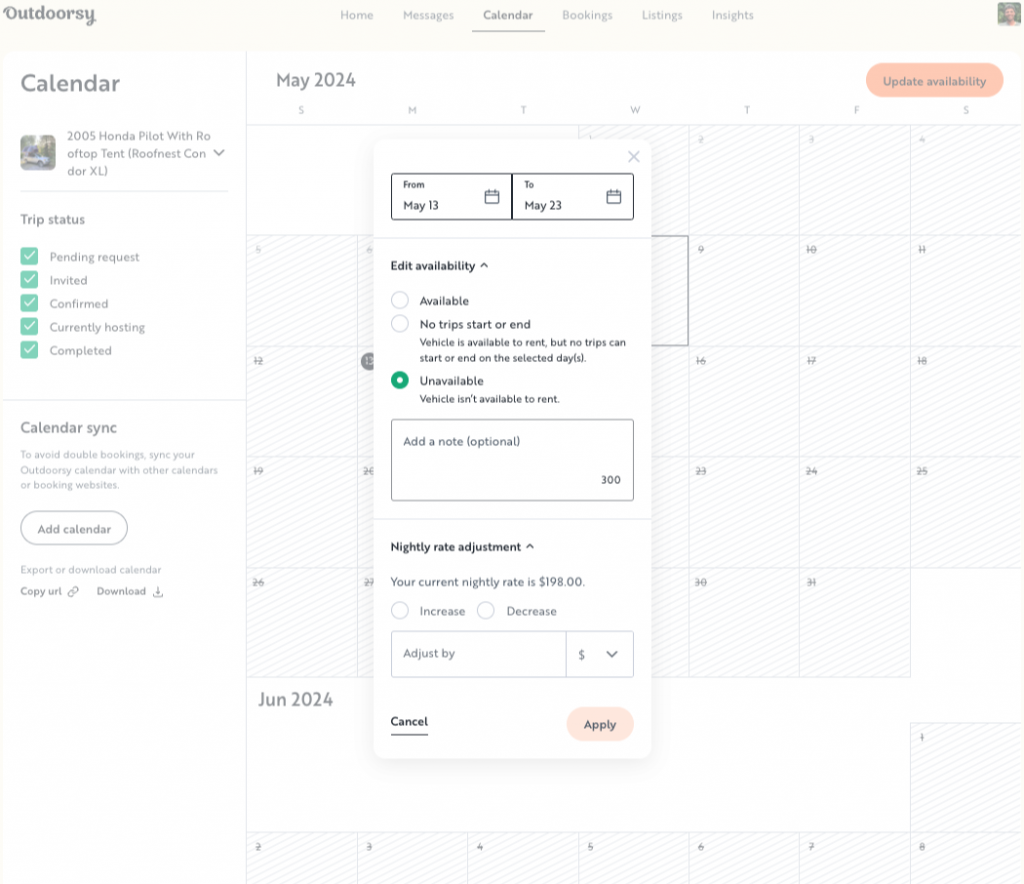Select May 24 calendar cell
This screenshot has width=1024, height=884.
click(x=855, y=513)
